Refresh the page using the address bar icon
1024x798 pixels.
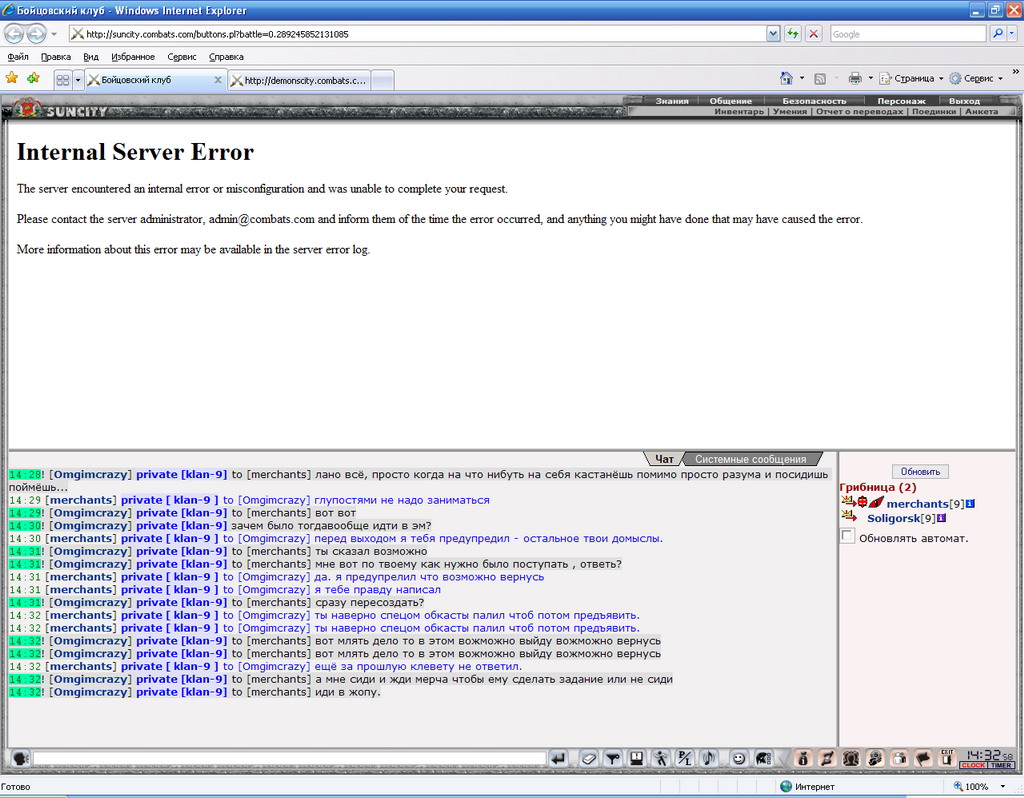tap(793, 33)
